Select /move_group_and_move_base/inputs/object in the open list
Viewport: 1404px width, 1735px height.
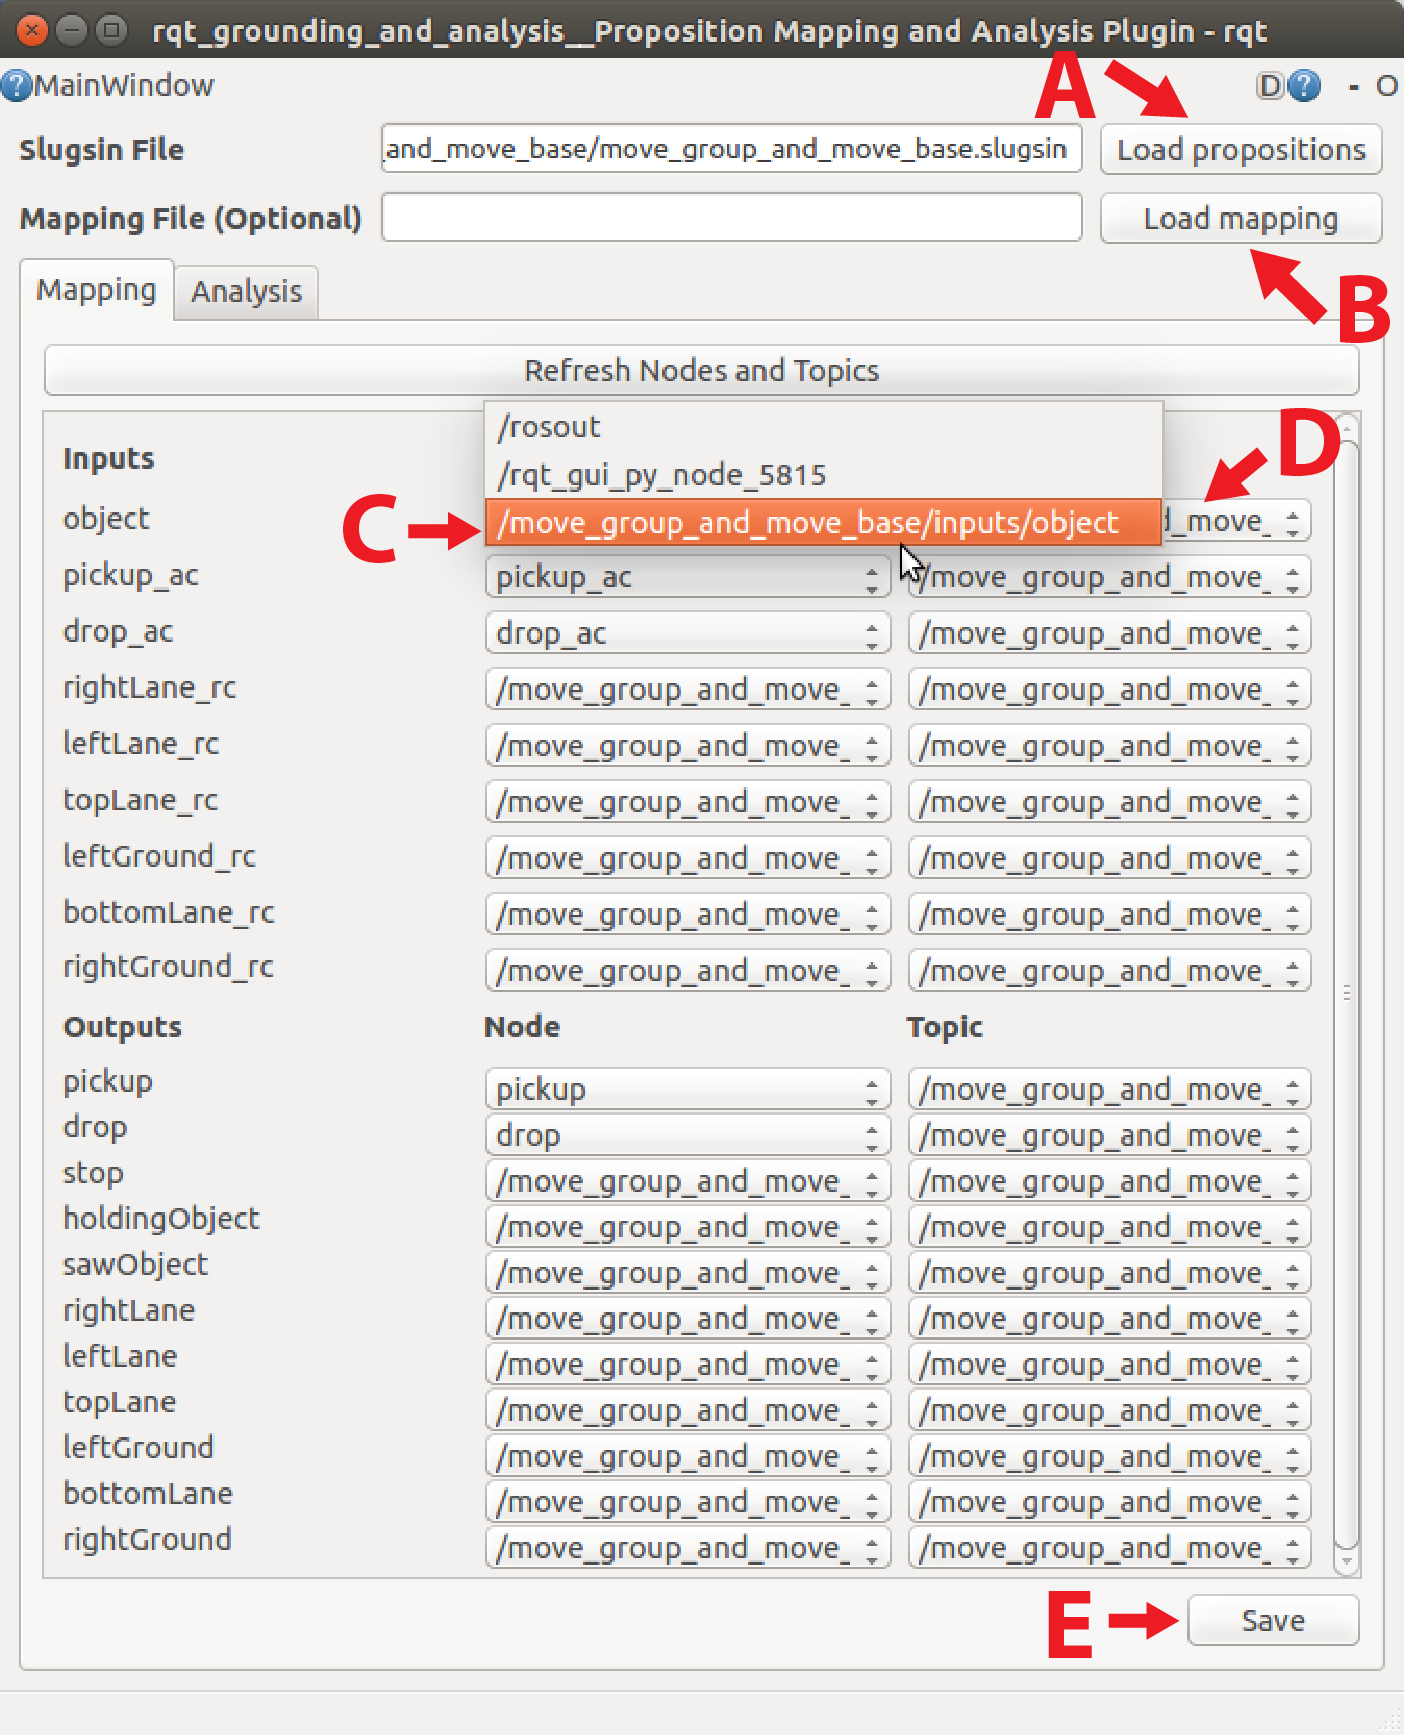coord(808,523)
